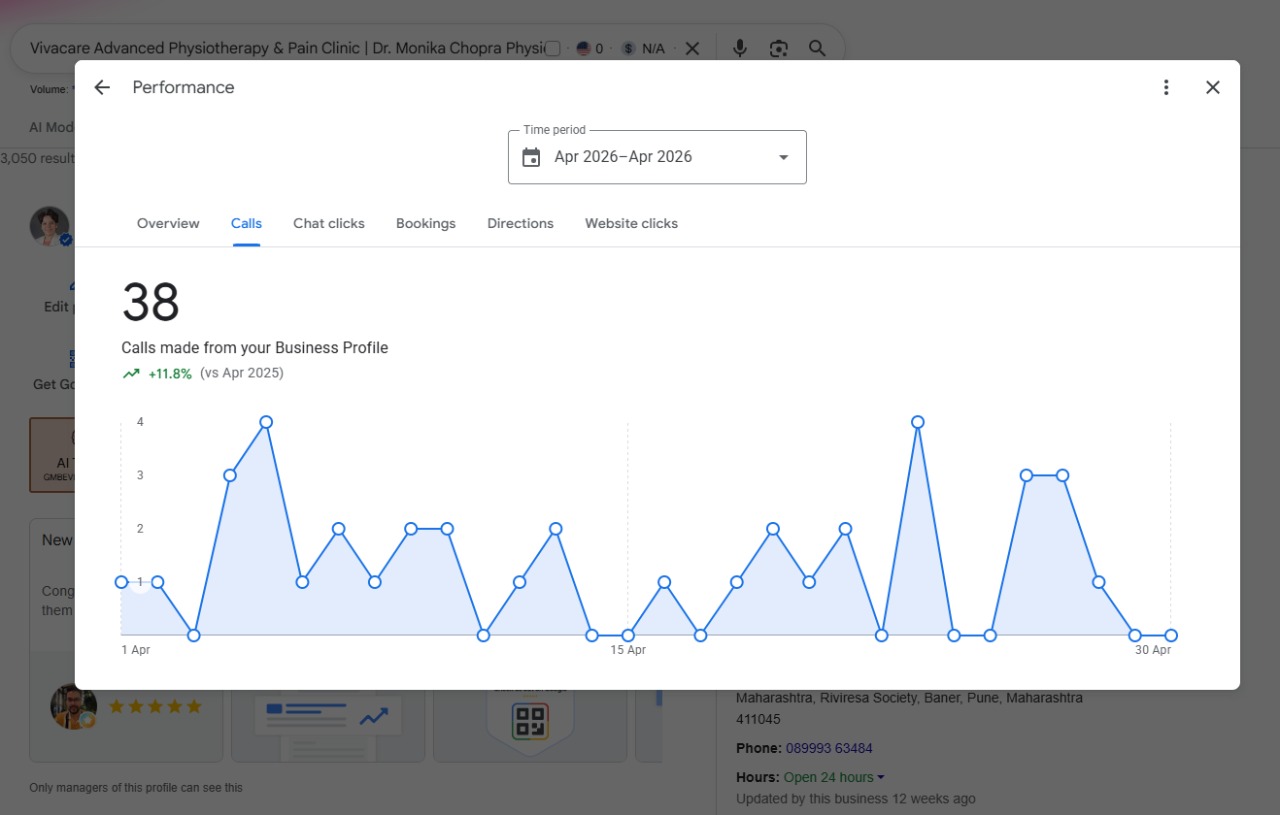This screenshot has height=815, width=1280.
Task: Tick the checkbox in the search bar
Action: pos(553,48)
